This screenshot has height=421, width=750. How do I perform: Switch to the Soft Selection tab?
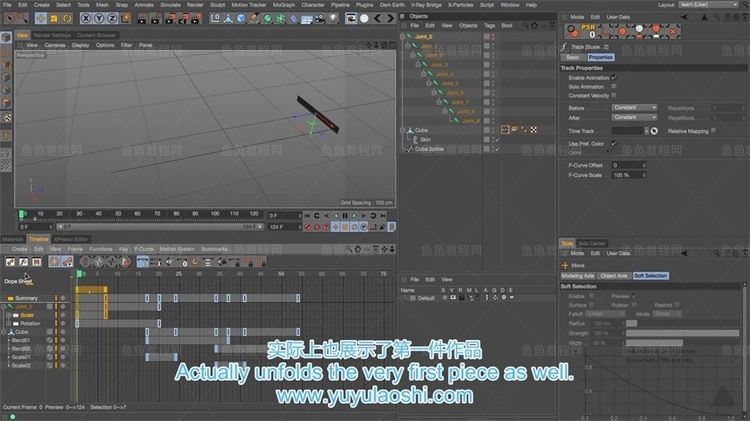pyautogui.click(x=650, y=275)
